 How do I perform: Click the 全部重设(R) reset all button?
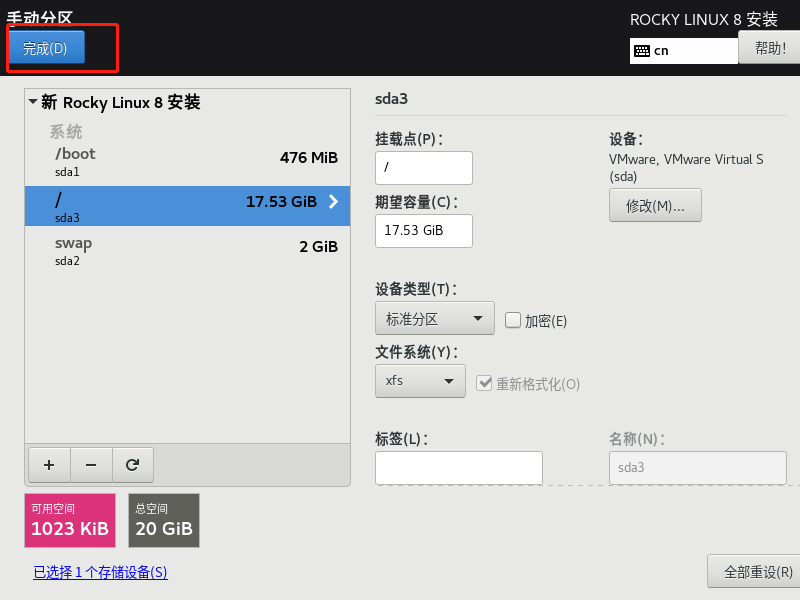(755, 571)
